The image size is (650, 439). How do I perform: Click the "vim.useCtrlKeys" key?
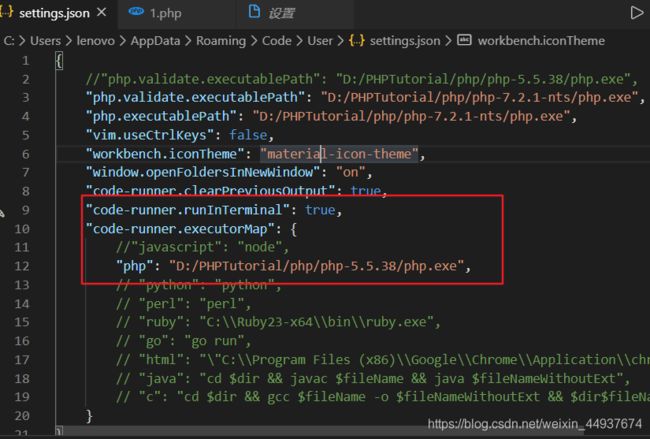153,136
